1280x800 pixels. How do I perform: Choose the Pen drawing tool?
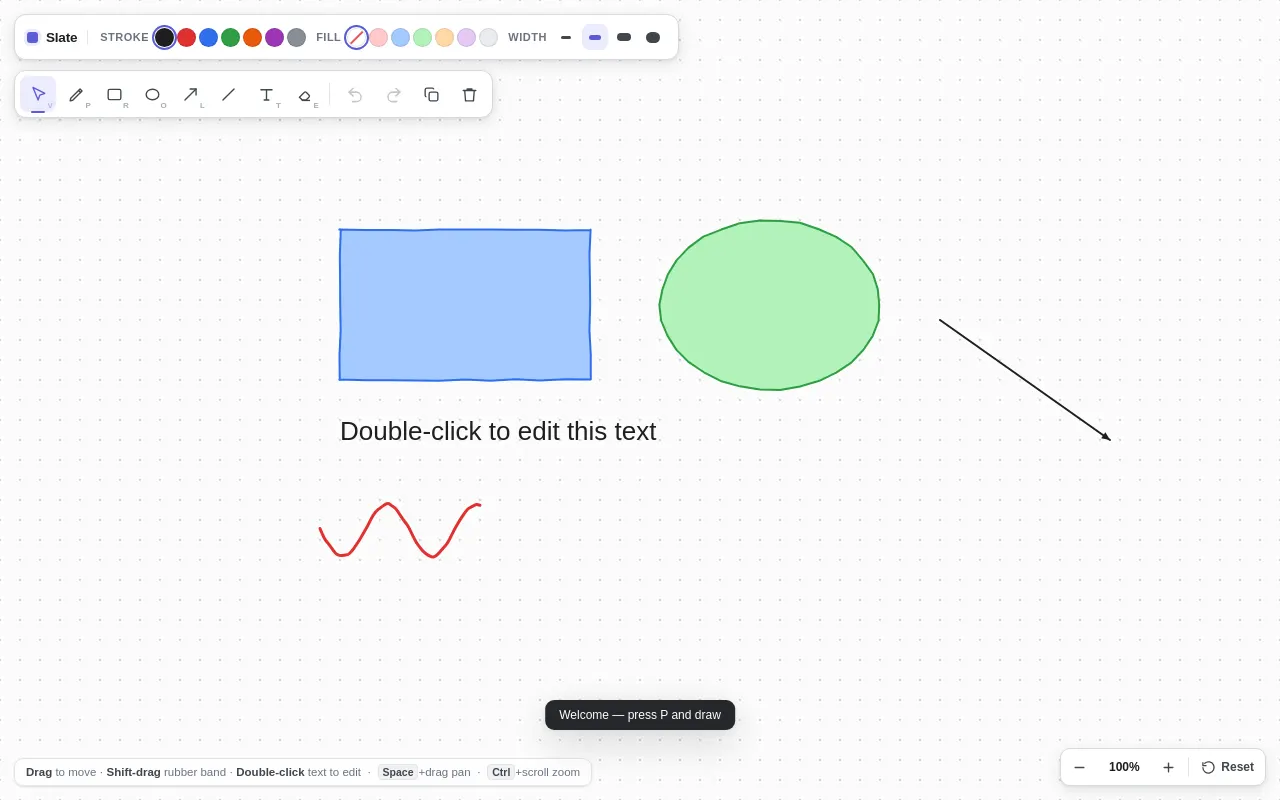tap(76, 94)
